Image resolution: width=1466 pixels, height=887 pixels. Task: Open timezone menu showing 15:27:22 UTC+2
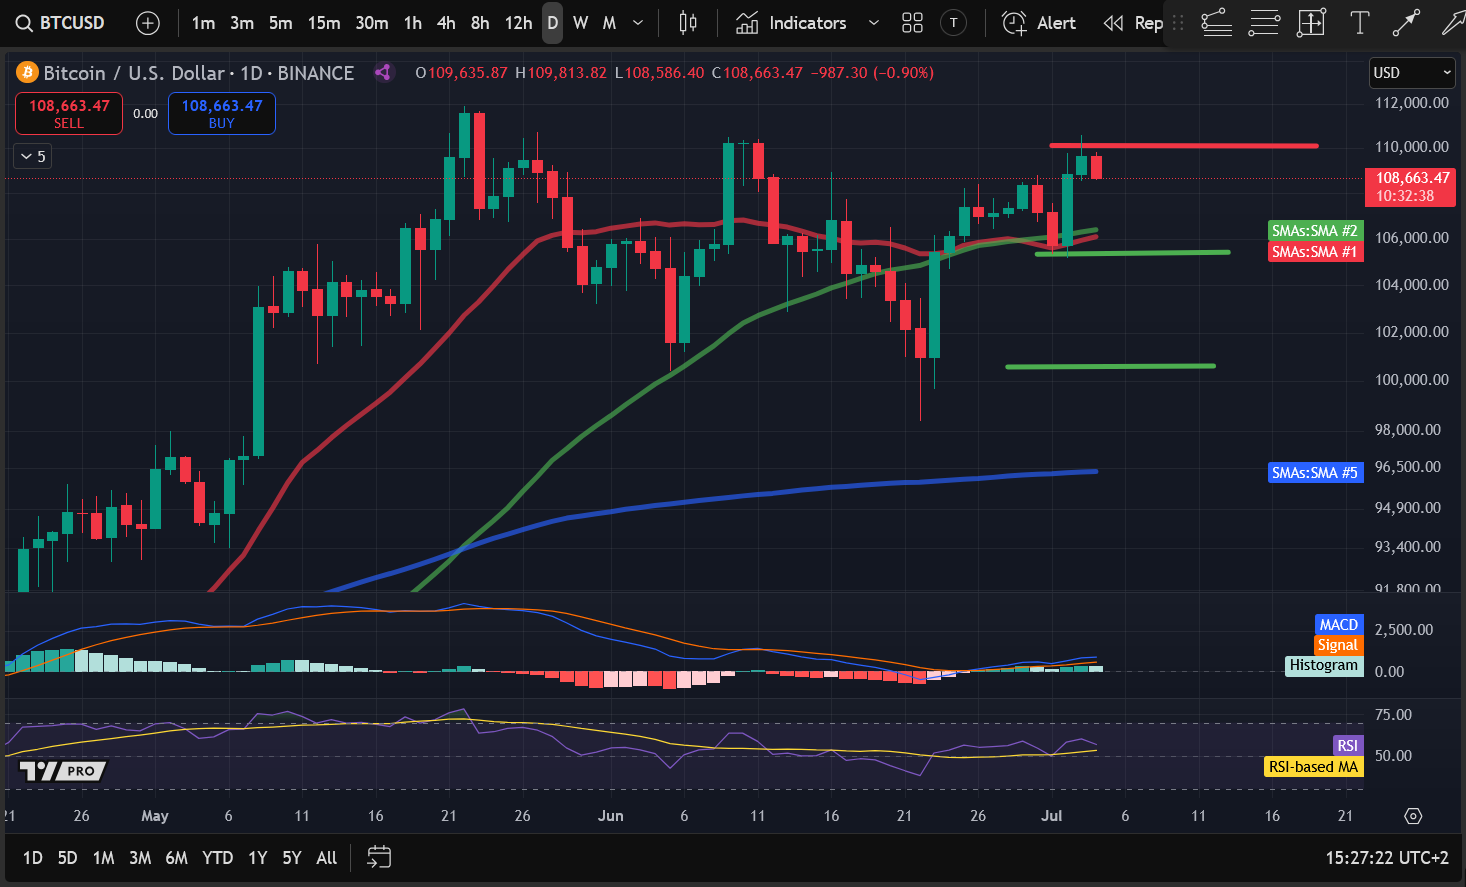[1387, 858]
